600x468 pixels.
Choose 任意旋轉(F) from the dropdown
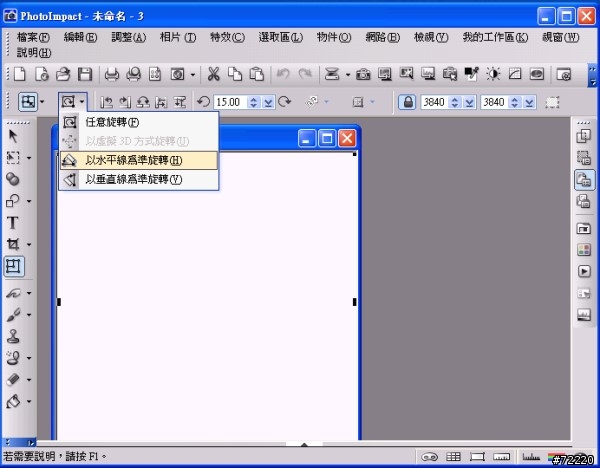tap(139, 122)
